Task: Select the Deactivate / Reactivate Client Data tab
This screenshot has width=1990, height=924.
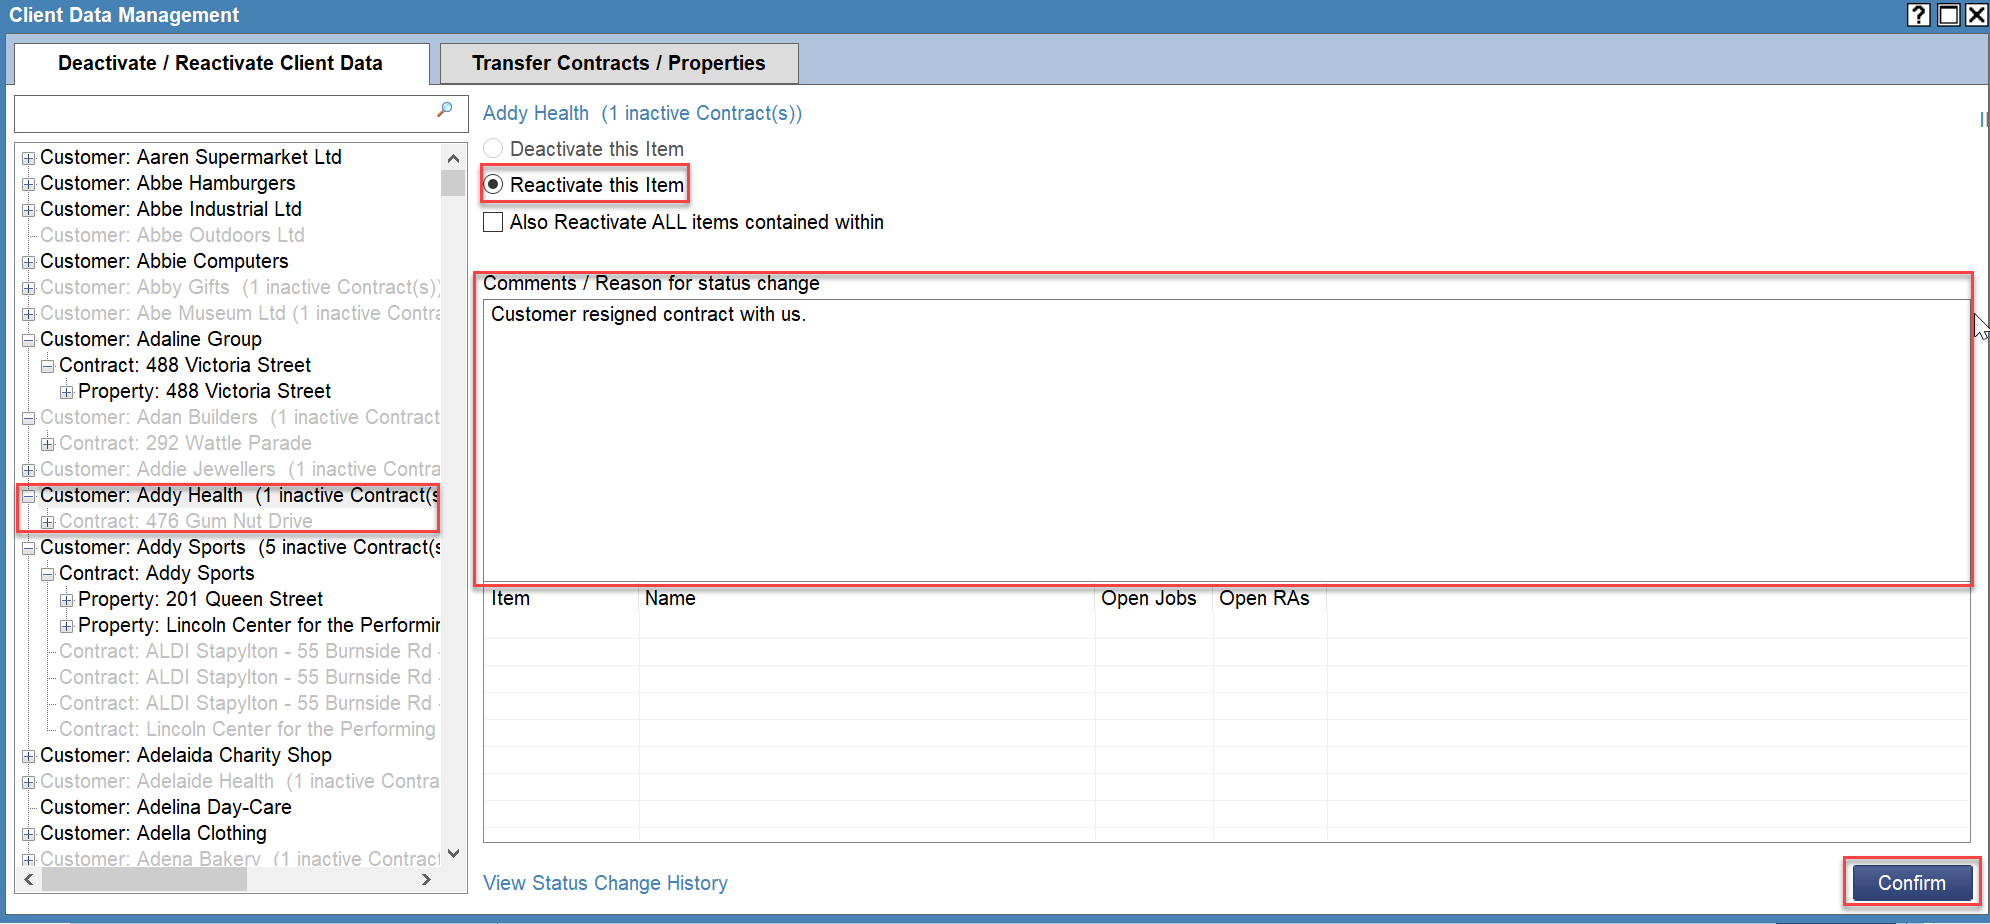Action: pos(222,63)
